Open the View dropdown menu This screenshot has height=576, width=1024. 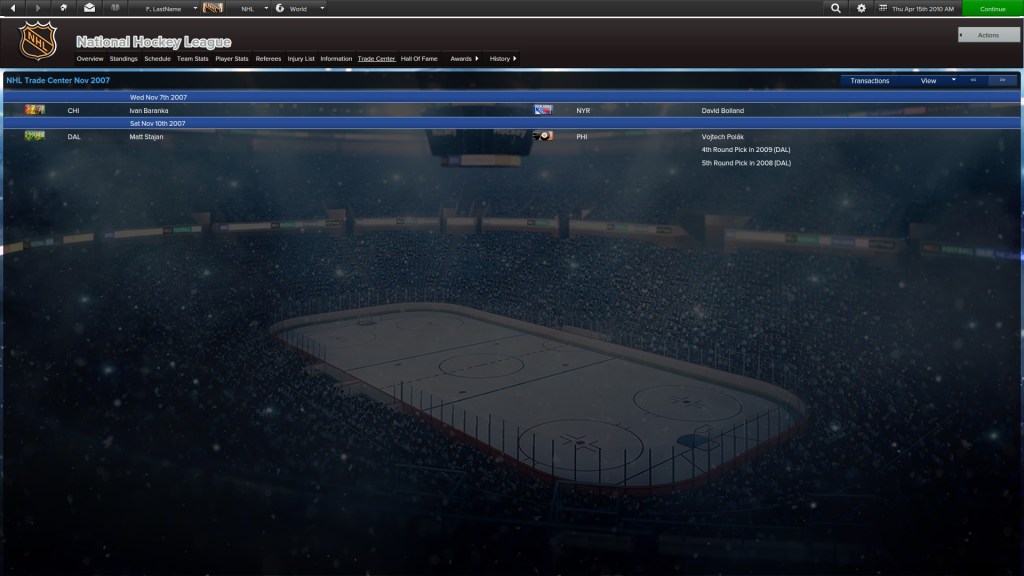point(937,80)
